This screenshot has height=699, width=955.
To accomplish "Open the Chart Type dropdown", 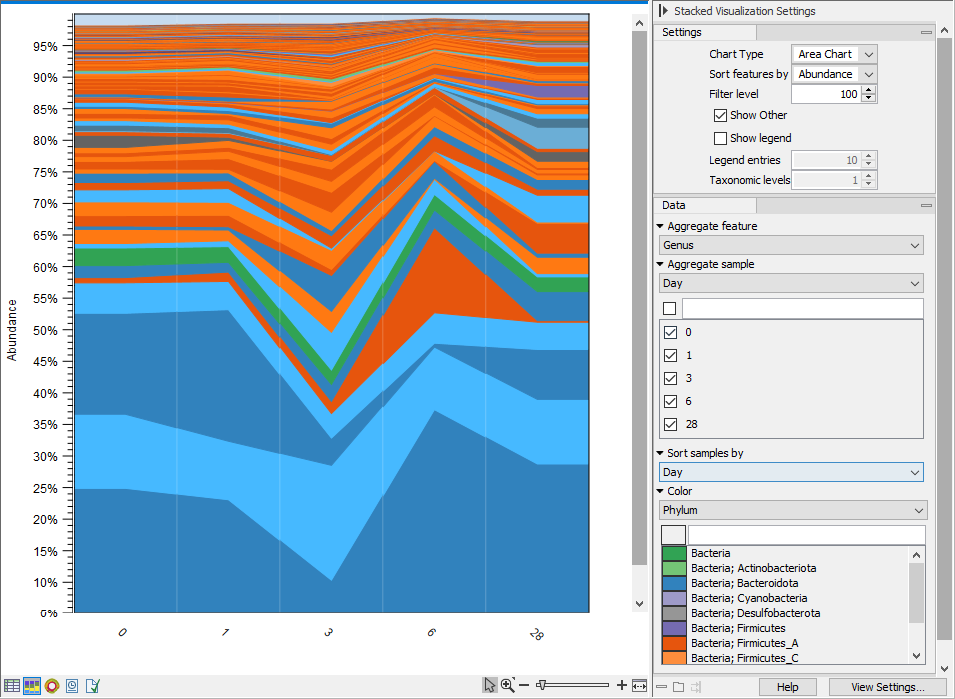I will pos(834,54).
